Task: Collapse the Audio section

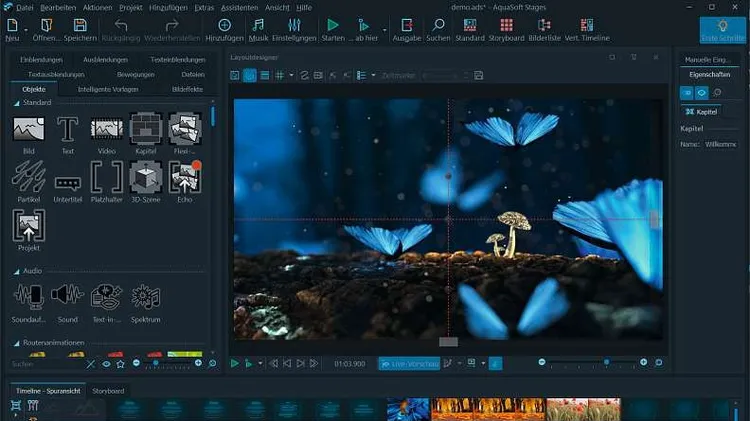Action: tap(17, 270)
